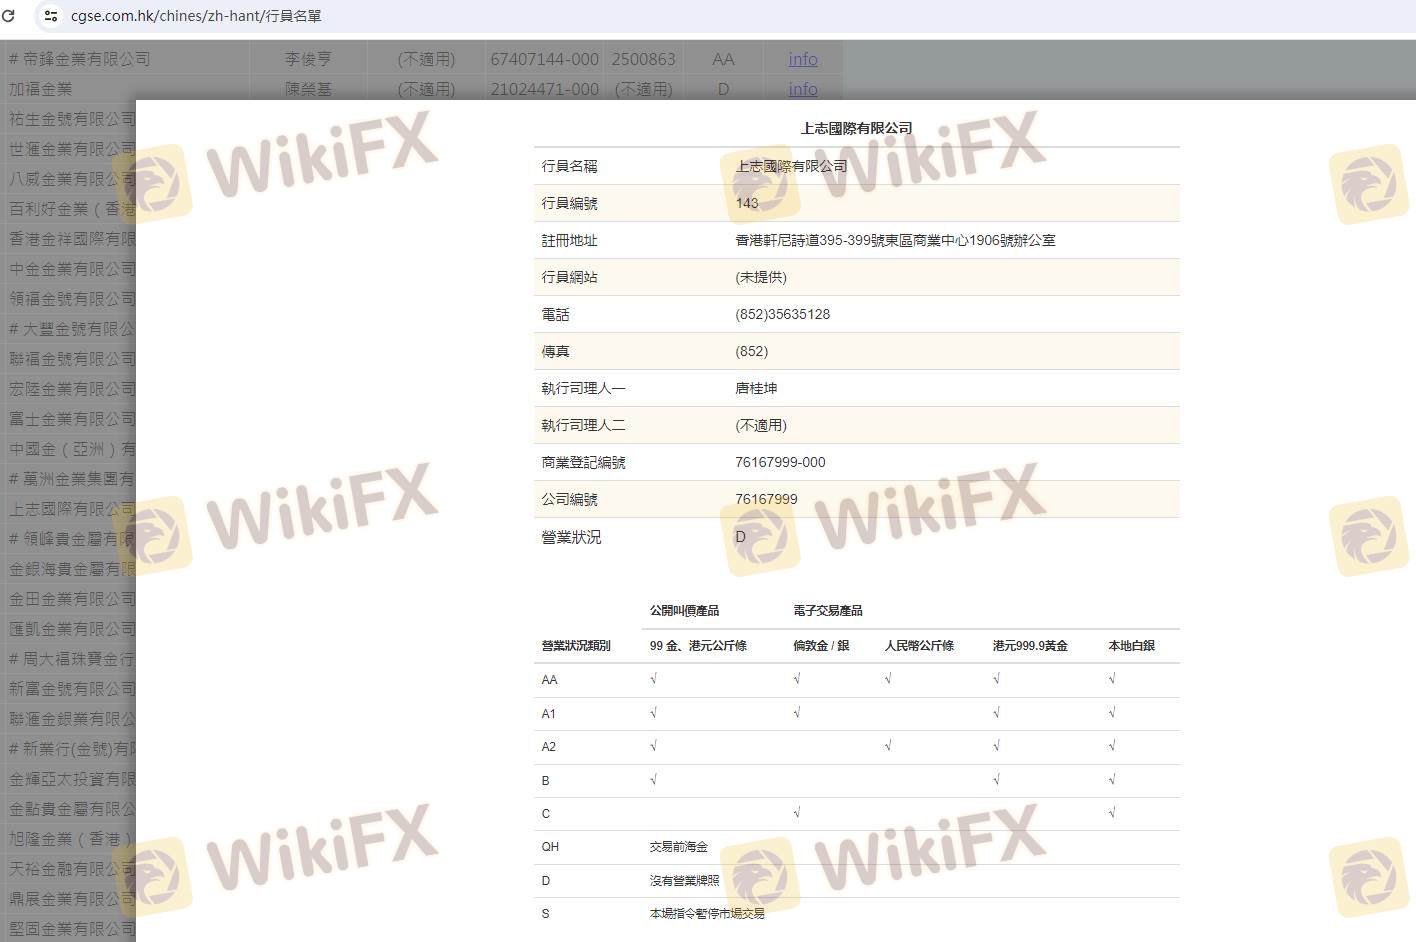The image size is (1416, 942).
Task: Click the manager name 唐桂坤
Action: click(756, 388)
